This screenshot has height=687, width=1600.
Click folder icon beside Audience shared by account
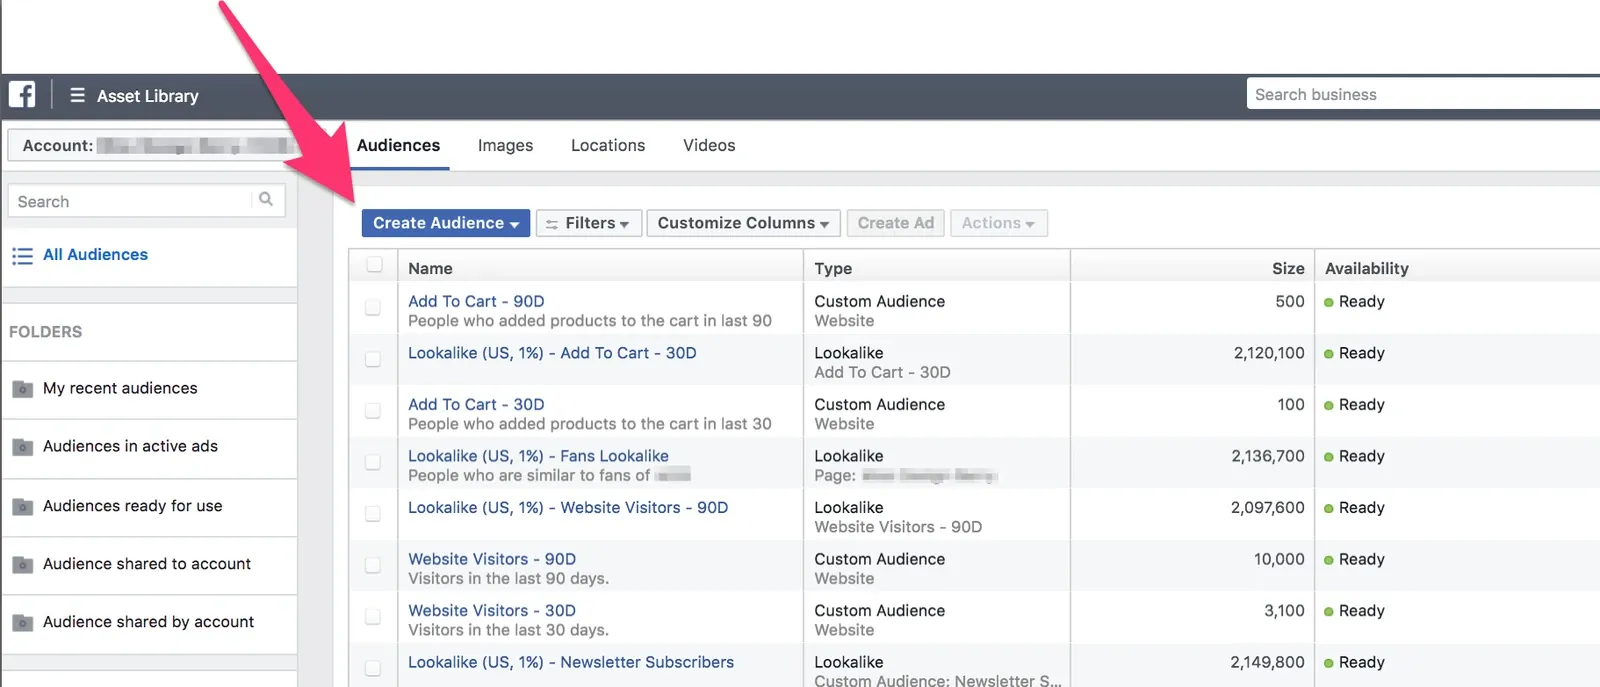(x=22, y=623)
